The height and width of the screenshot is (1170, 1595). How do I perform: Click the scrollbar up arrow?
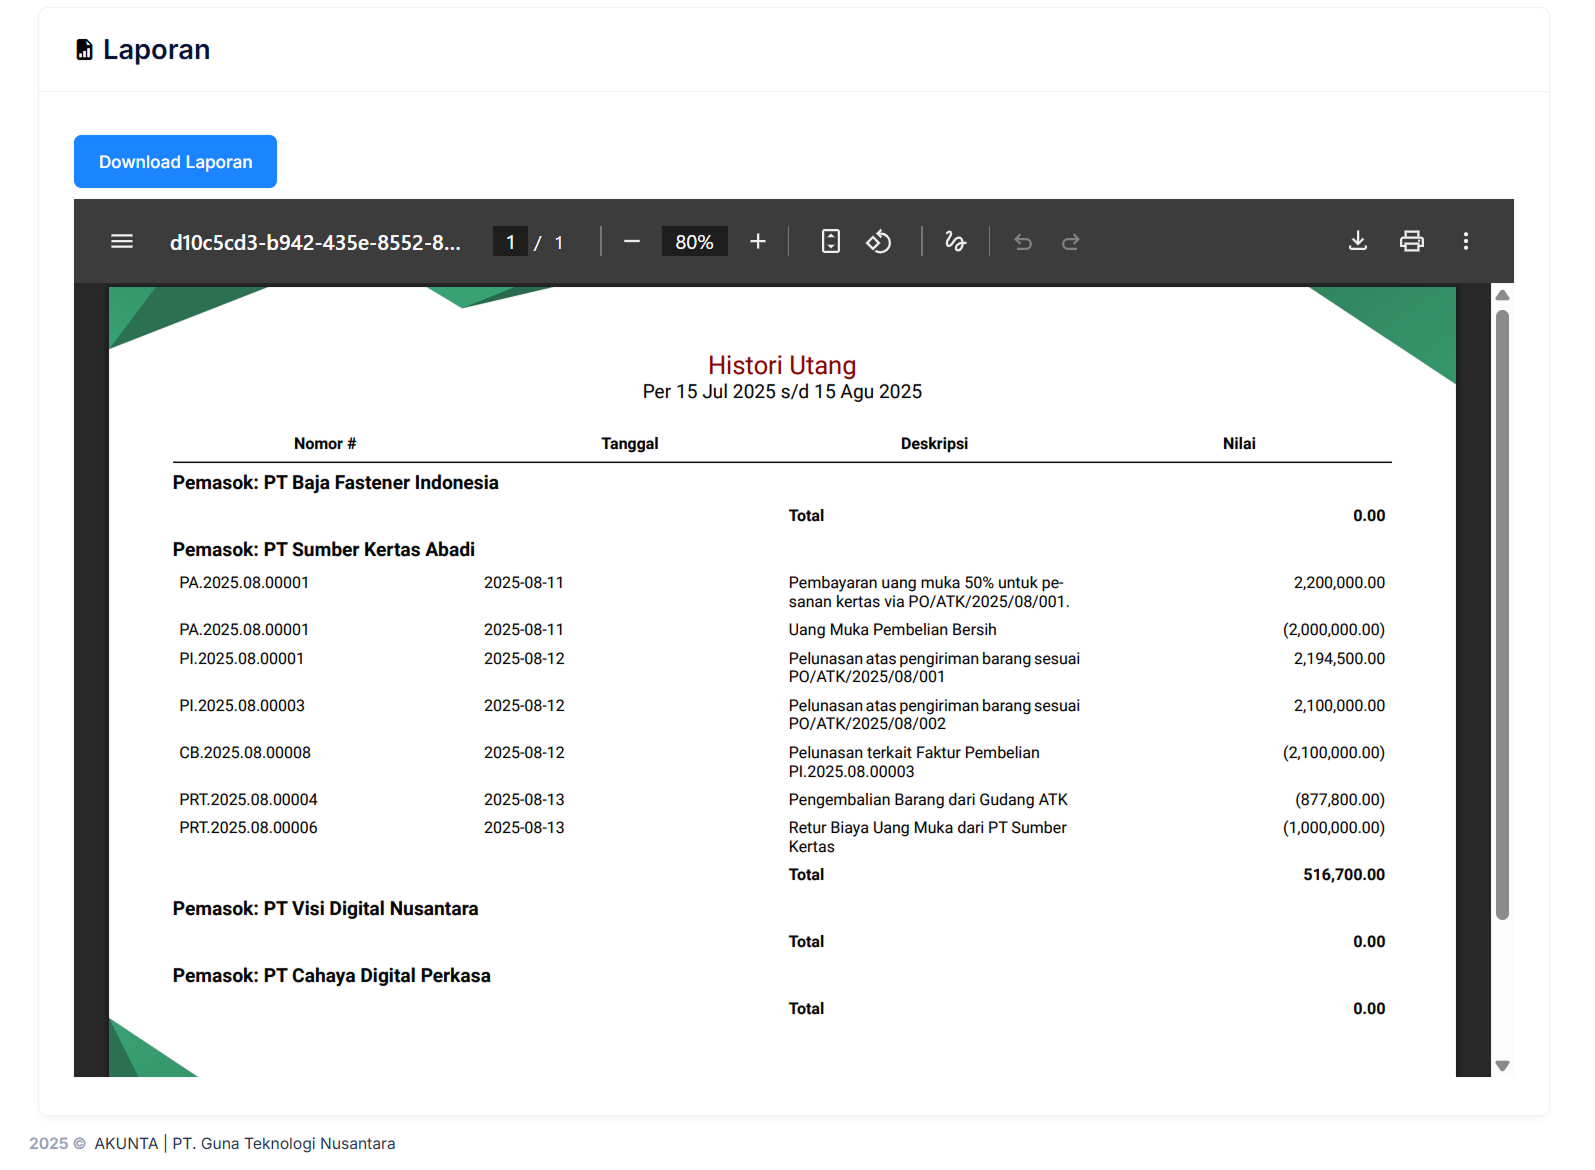[x=1501, y=295]
